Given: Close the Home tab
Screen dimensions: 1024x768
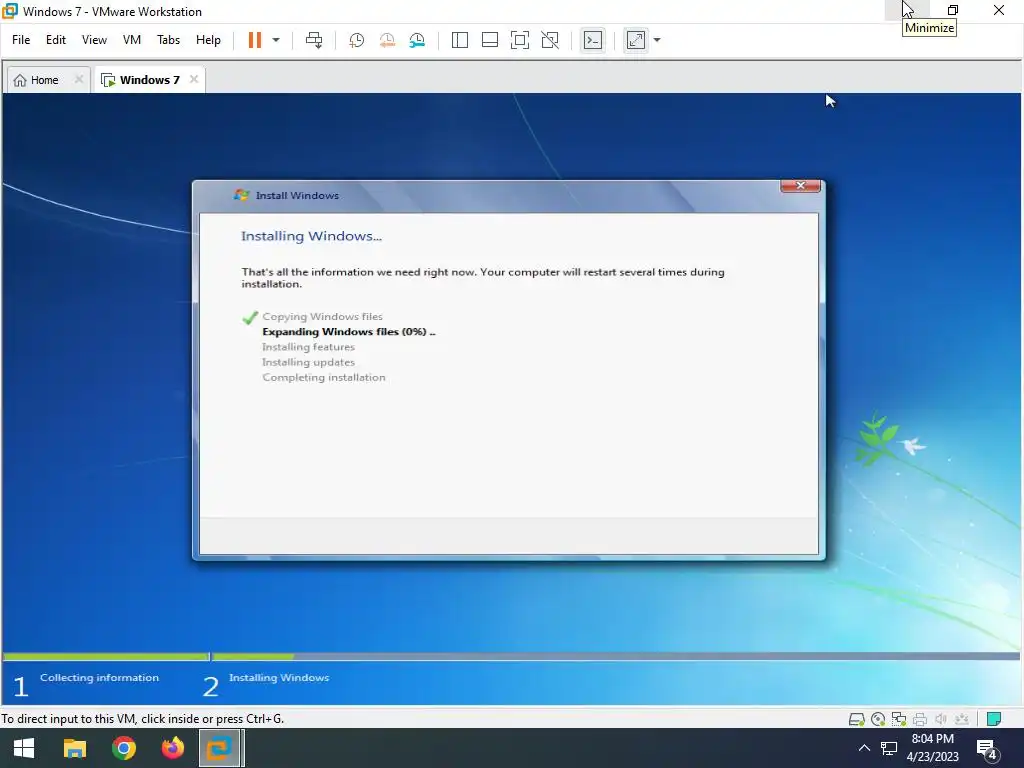Looking at the screenshot, I should click(78, 79).
